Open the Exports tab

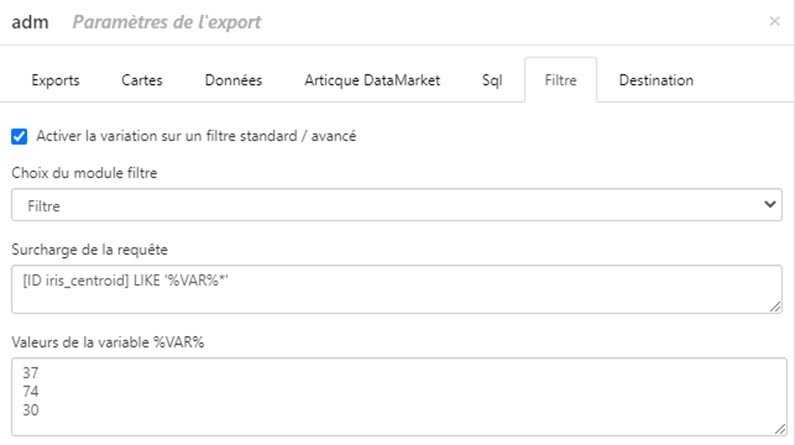coord(55,80)
